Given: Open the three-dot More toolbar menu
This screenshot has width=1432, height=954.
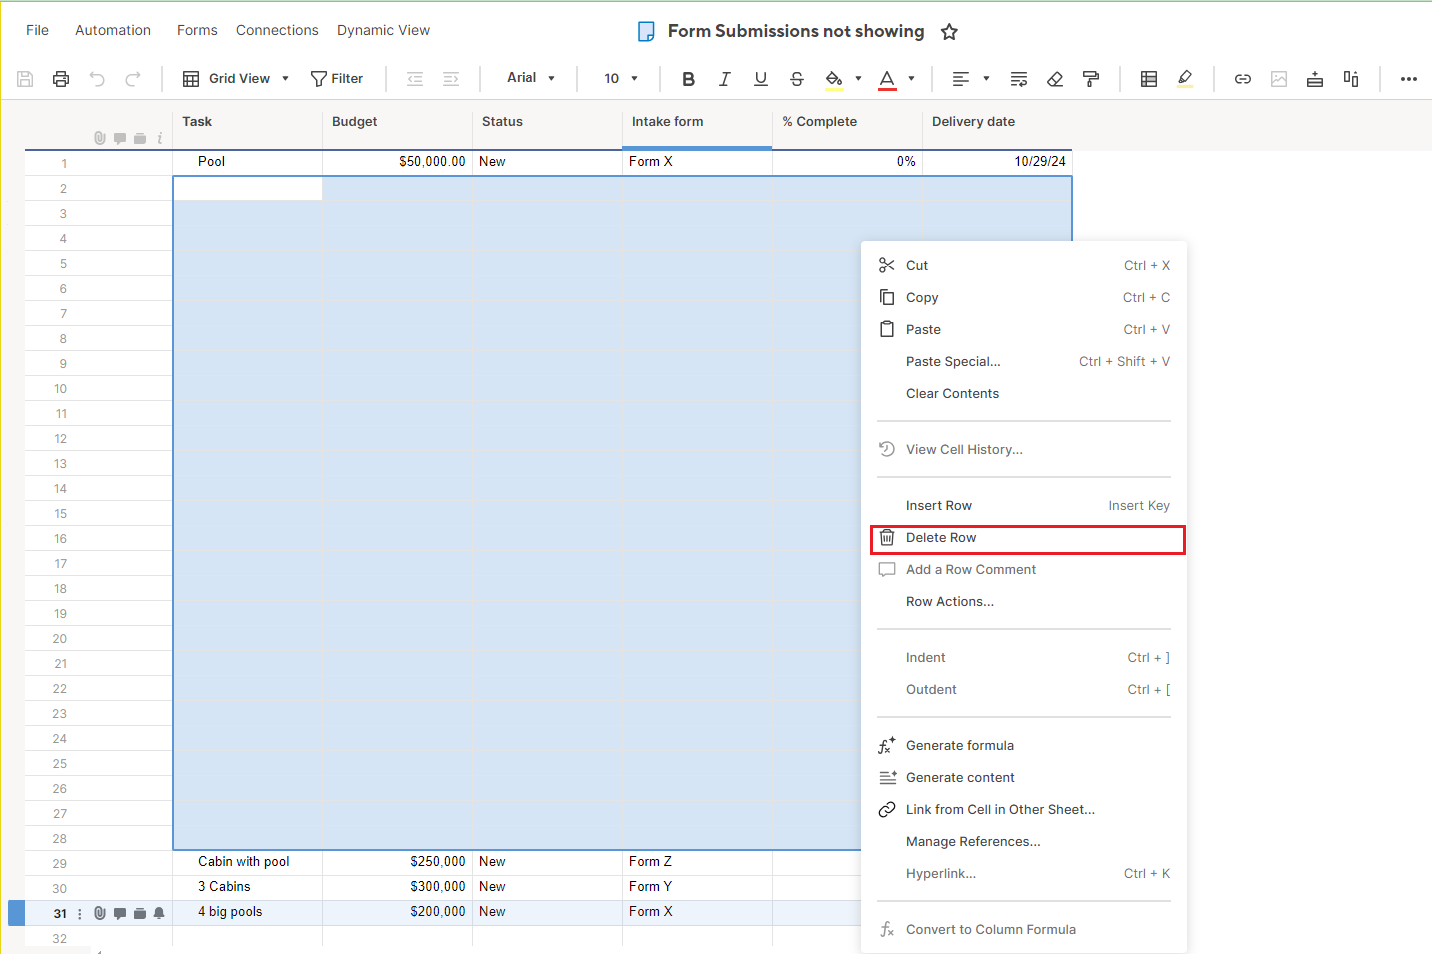Looking at the screenshot, I should tap(1409, 79).
